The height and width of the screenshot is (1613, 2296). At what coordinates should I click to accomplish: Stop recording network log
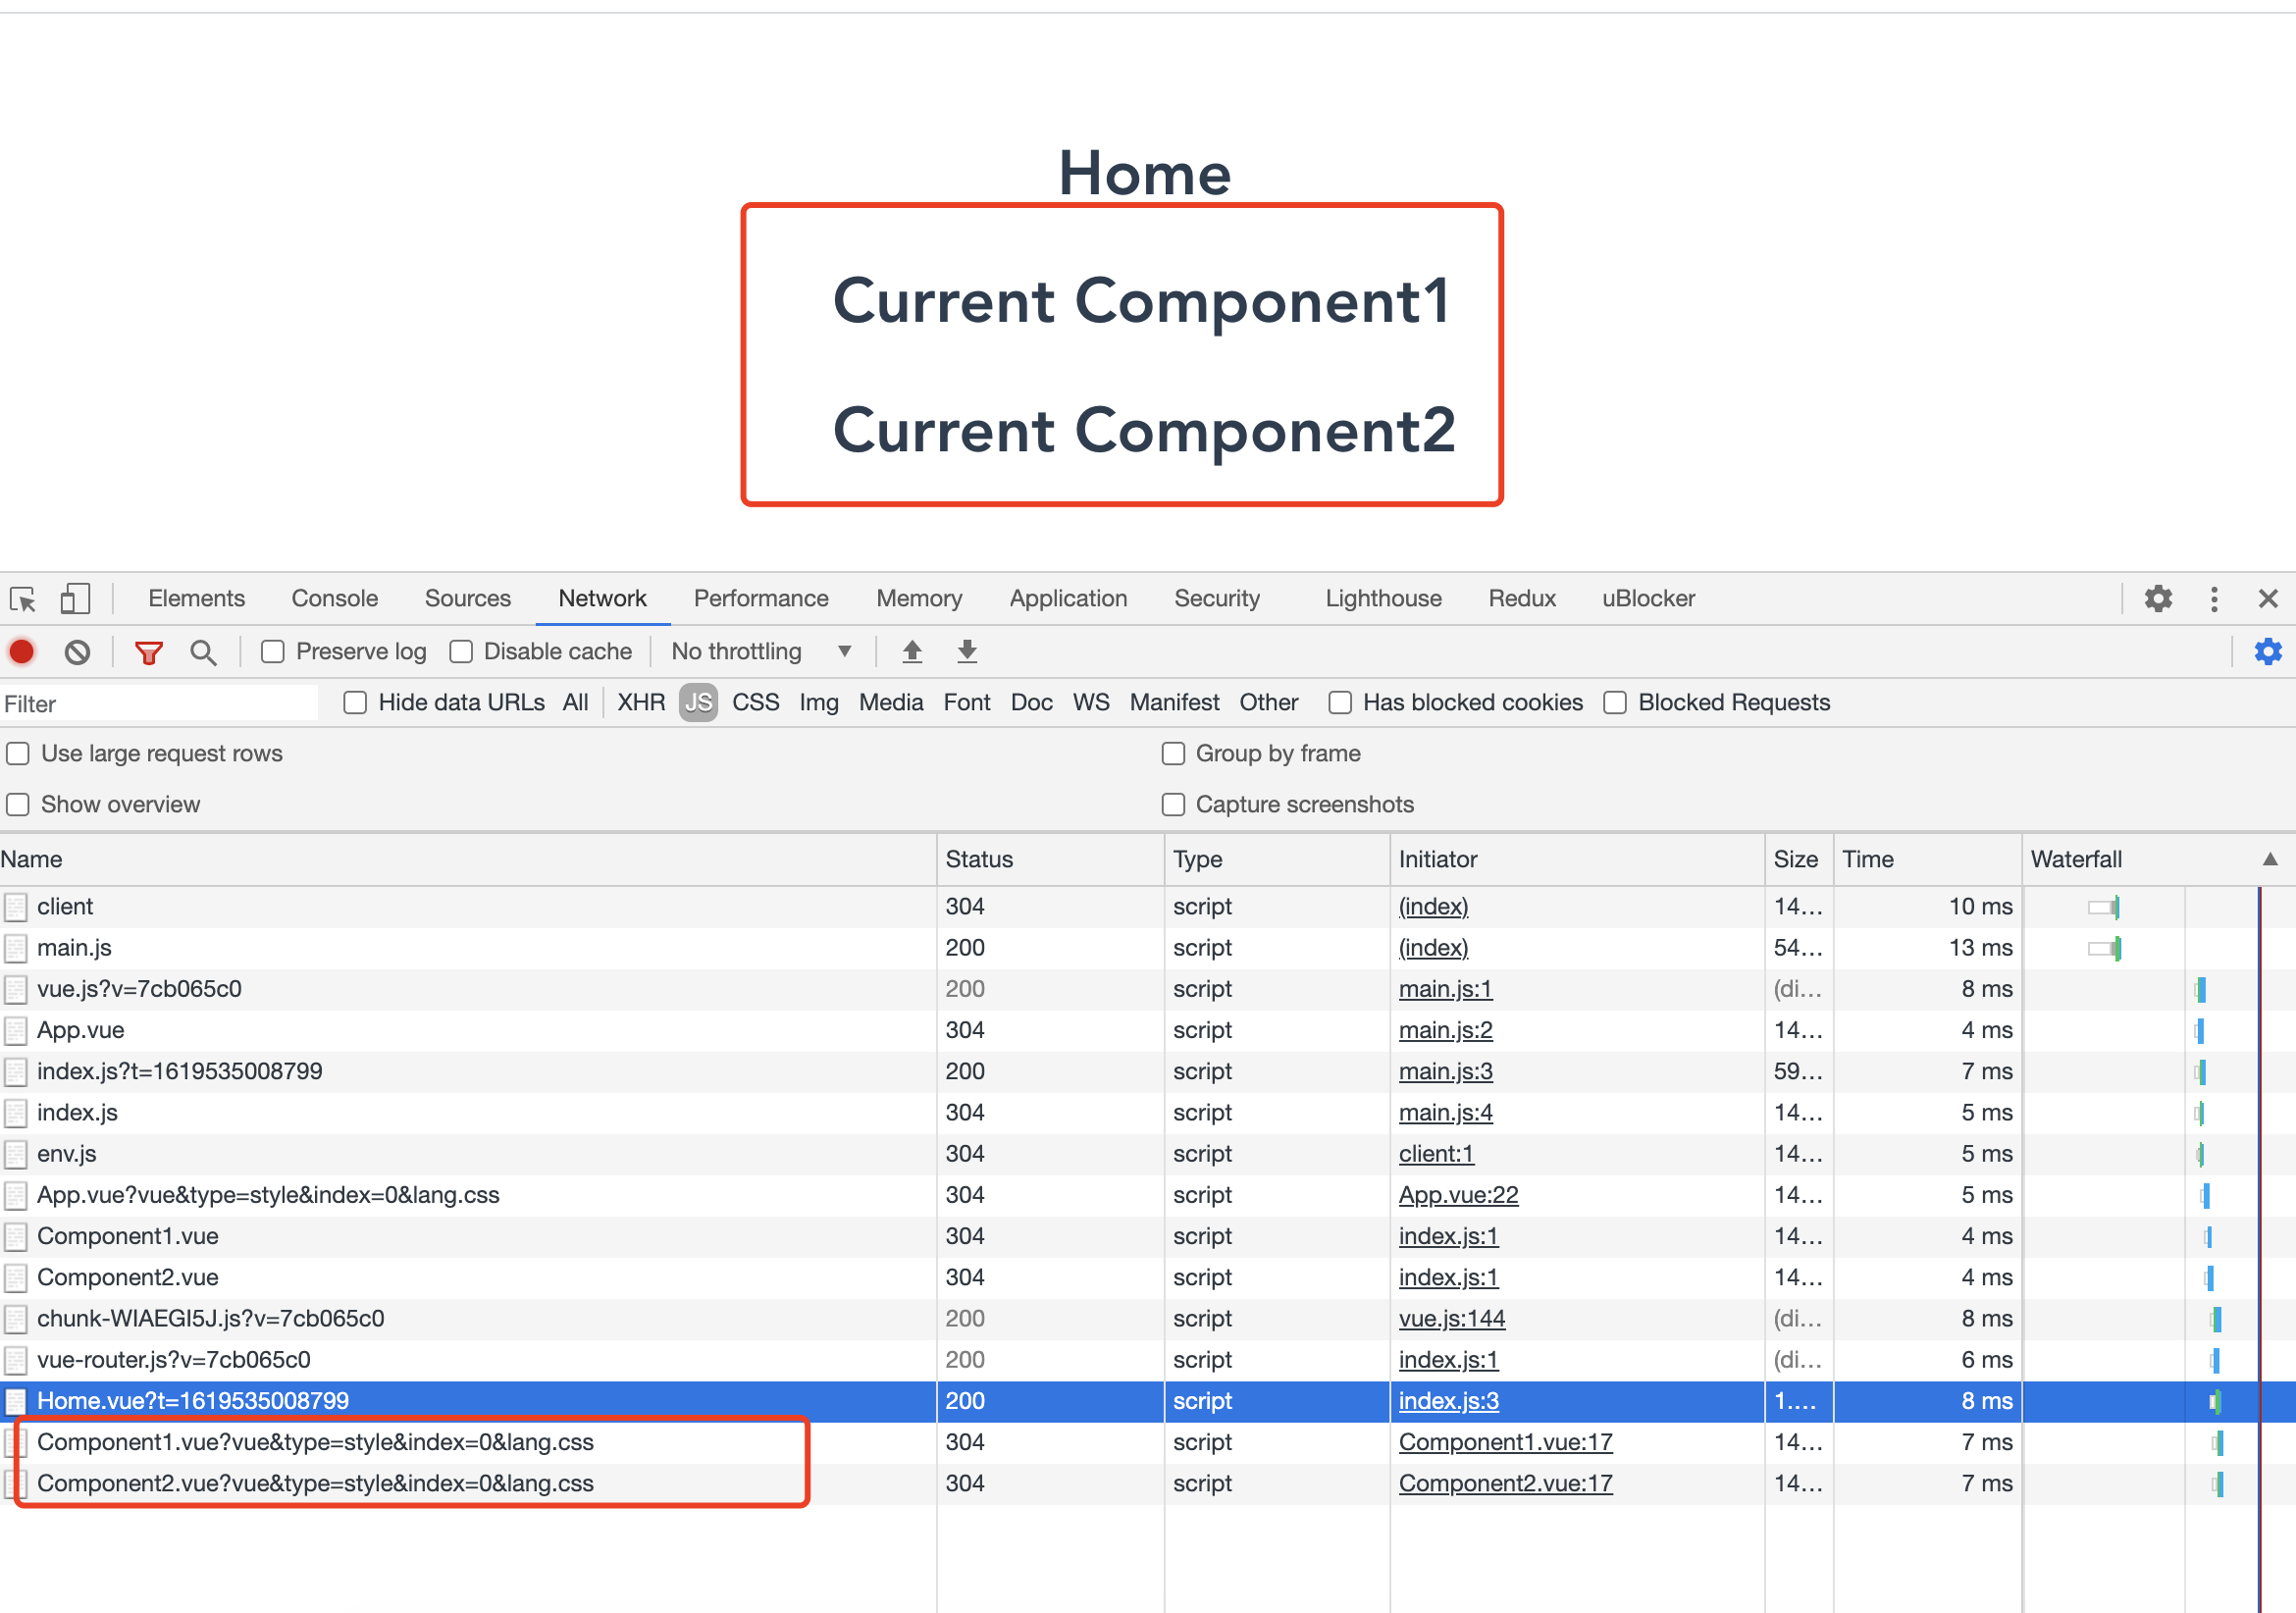[x=22, y=652]
